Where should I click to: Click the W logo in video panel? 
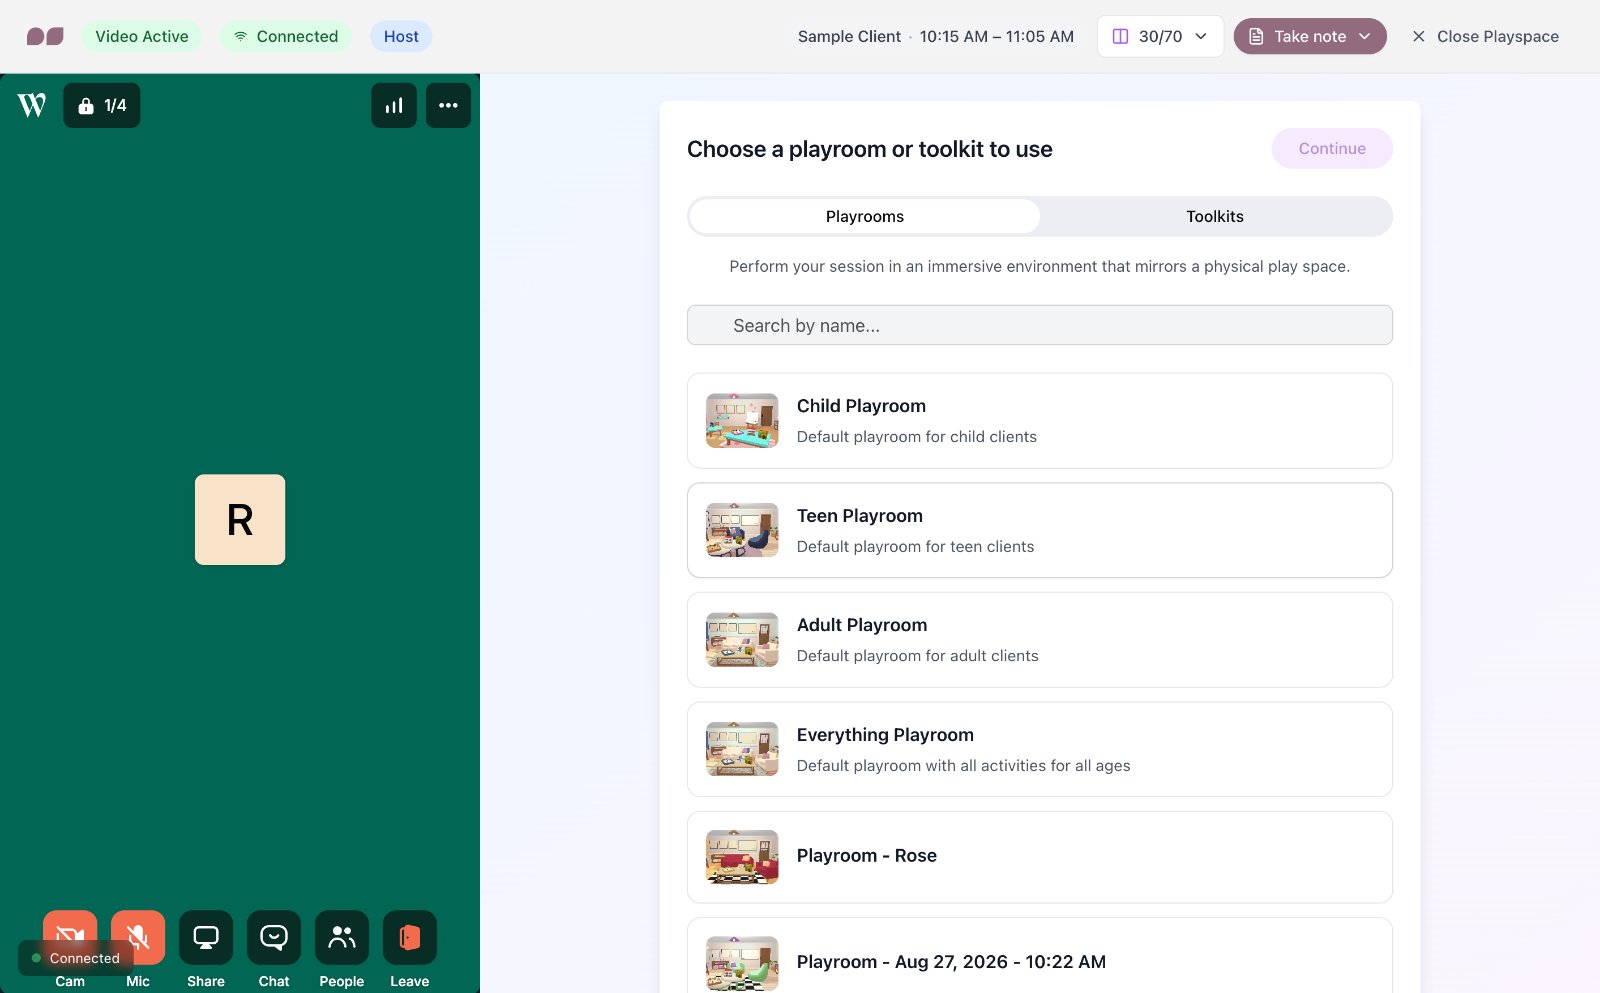tap(32, 105)
